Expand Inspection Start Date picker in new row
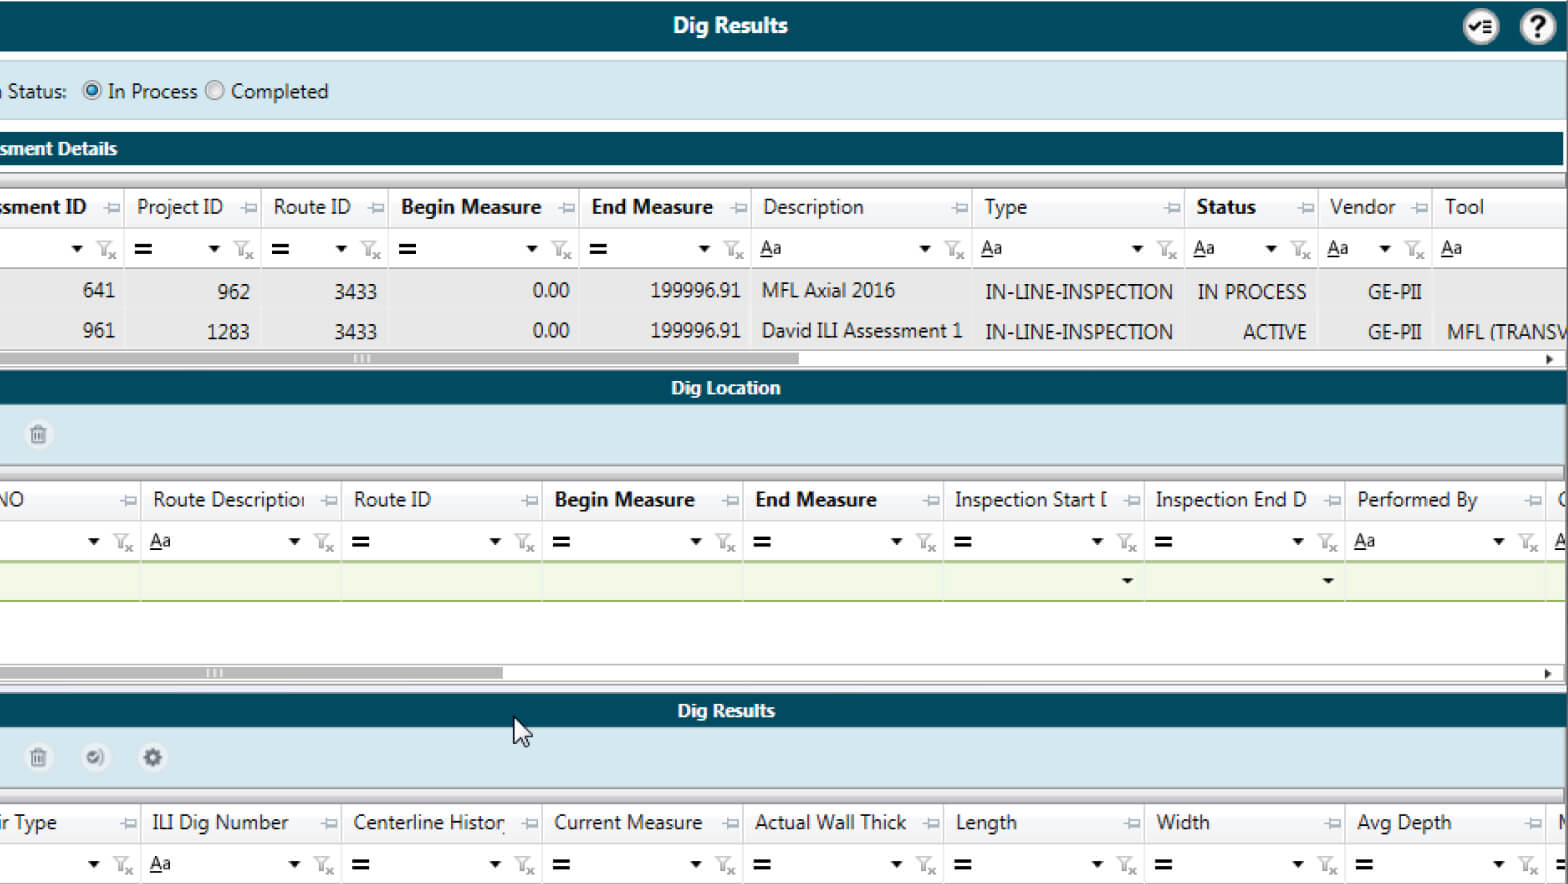The height and width of the screenshot is (884, 1568). pyautogui.click(x=1127, y=581)
